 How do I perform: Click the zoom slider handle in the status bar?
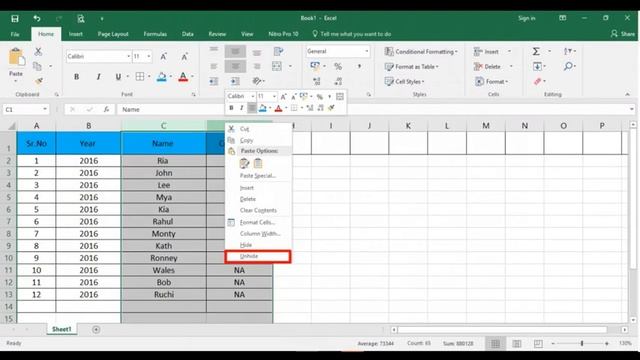pos(582,344)
